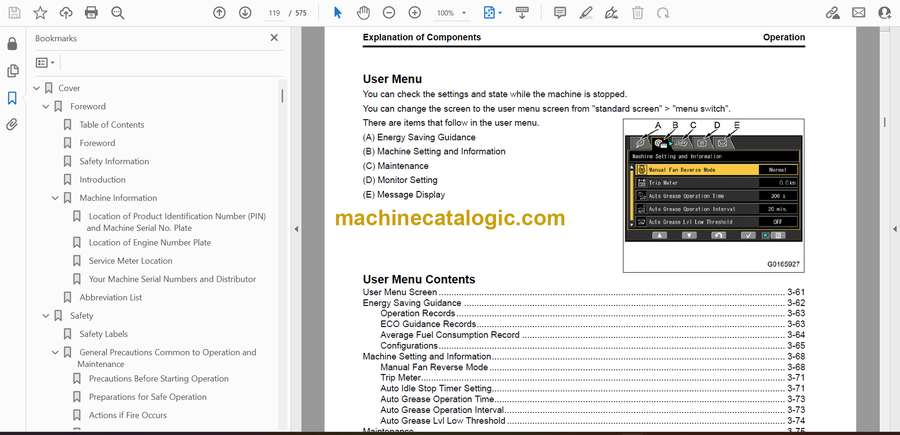
Task: Click the delete trash icon
Action: (637, 13)
